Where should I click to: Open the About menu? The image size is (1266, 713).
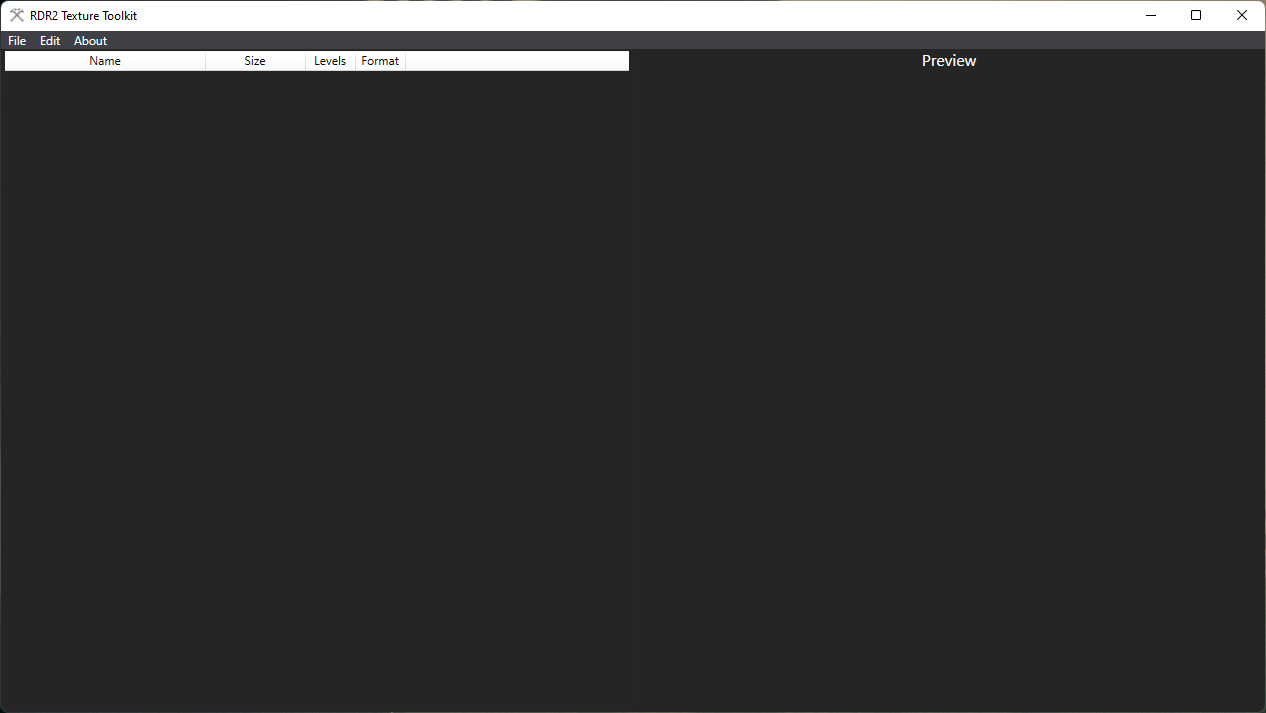click(x=90, y=41)
